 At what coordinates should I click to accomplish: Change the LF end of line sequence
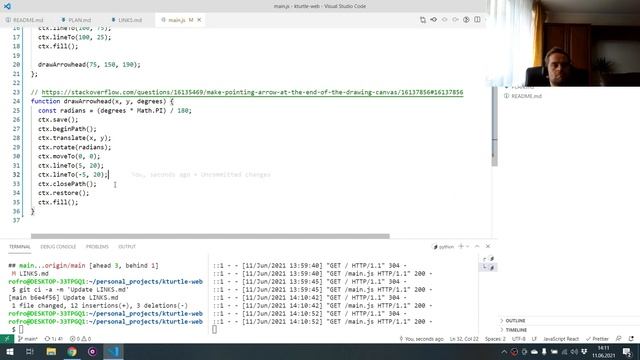[534, 339]
